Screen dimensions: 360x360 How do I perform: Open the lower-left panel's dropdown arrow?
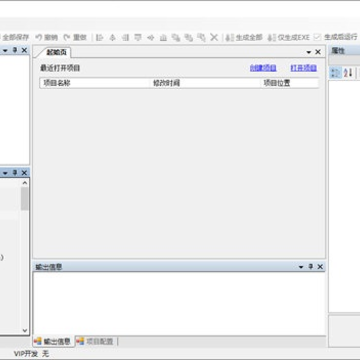click(x=5, y=173)
